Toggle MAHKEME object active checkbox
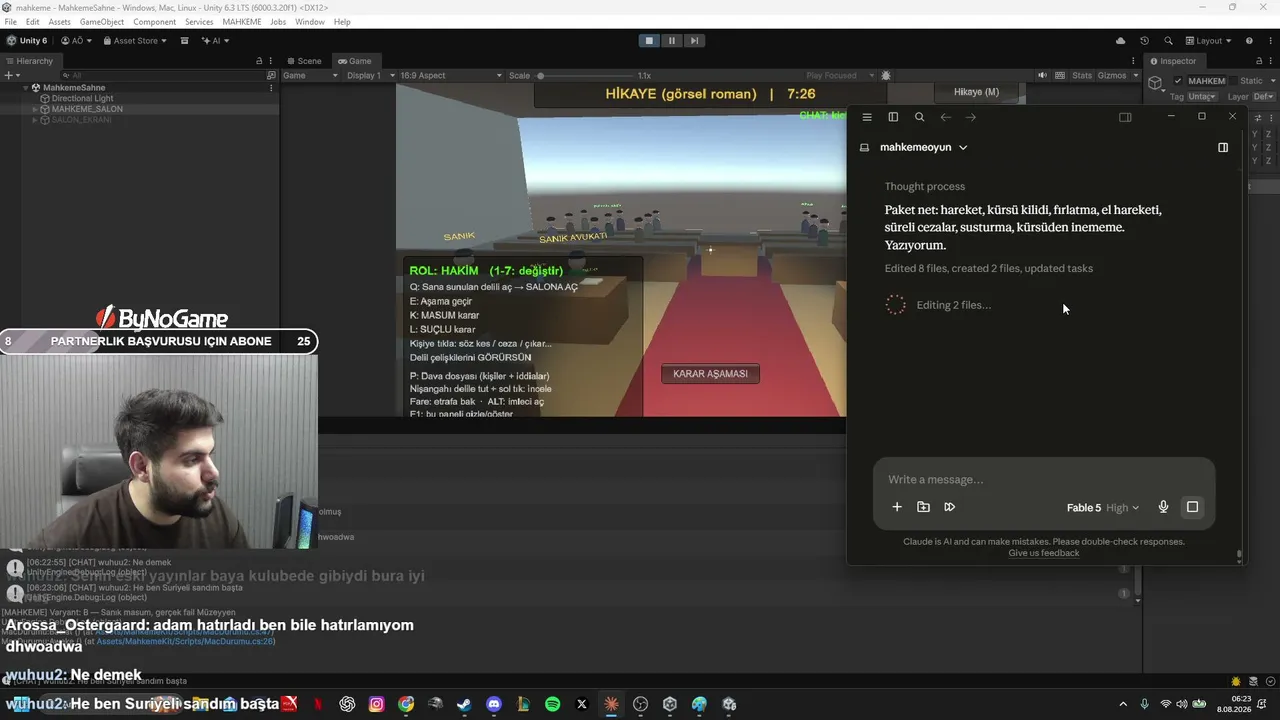1280x720 pixels. tap(1178, 81)
